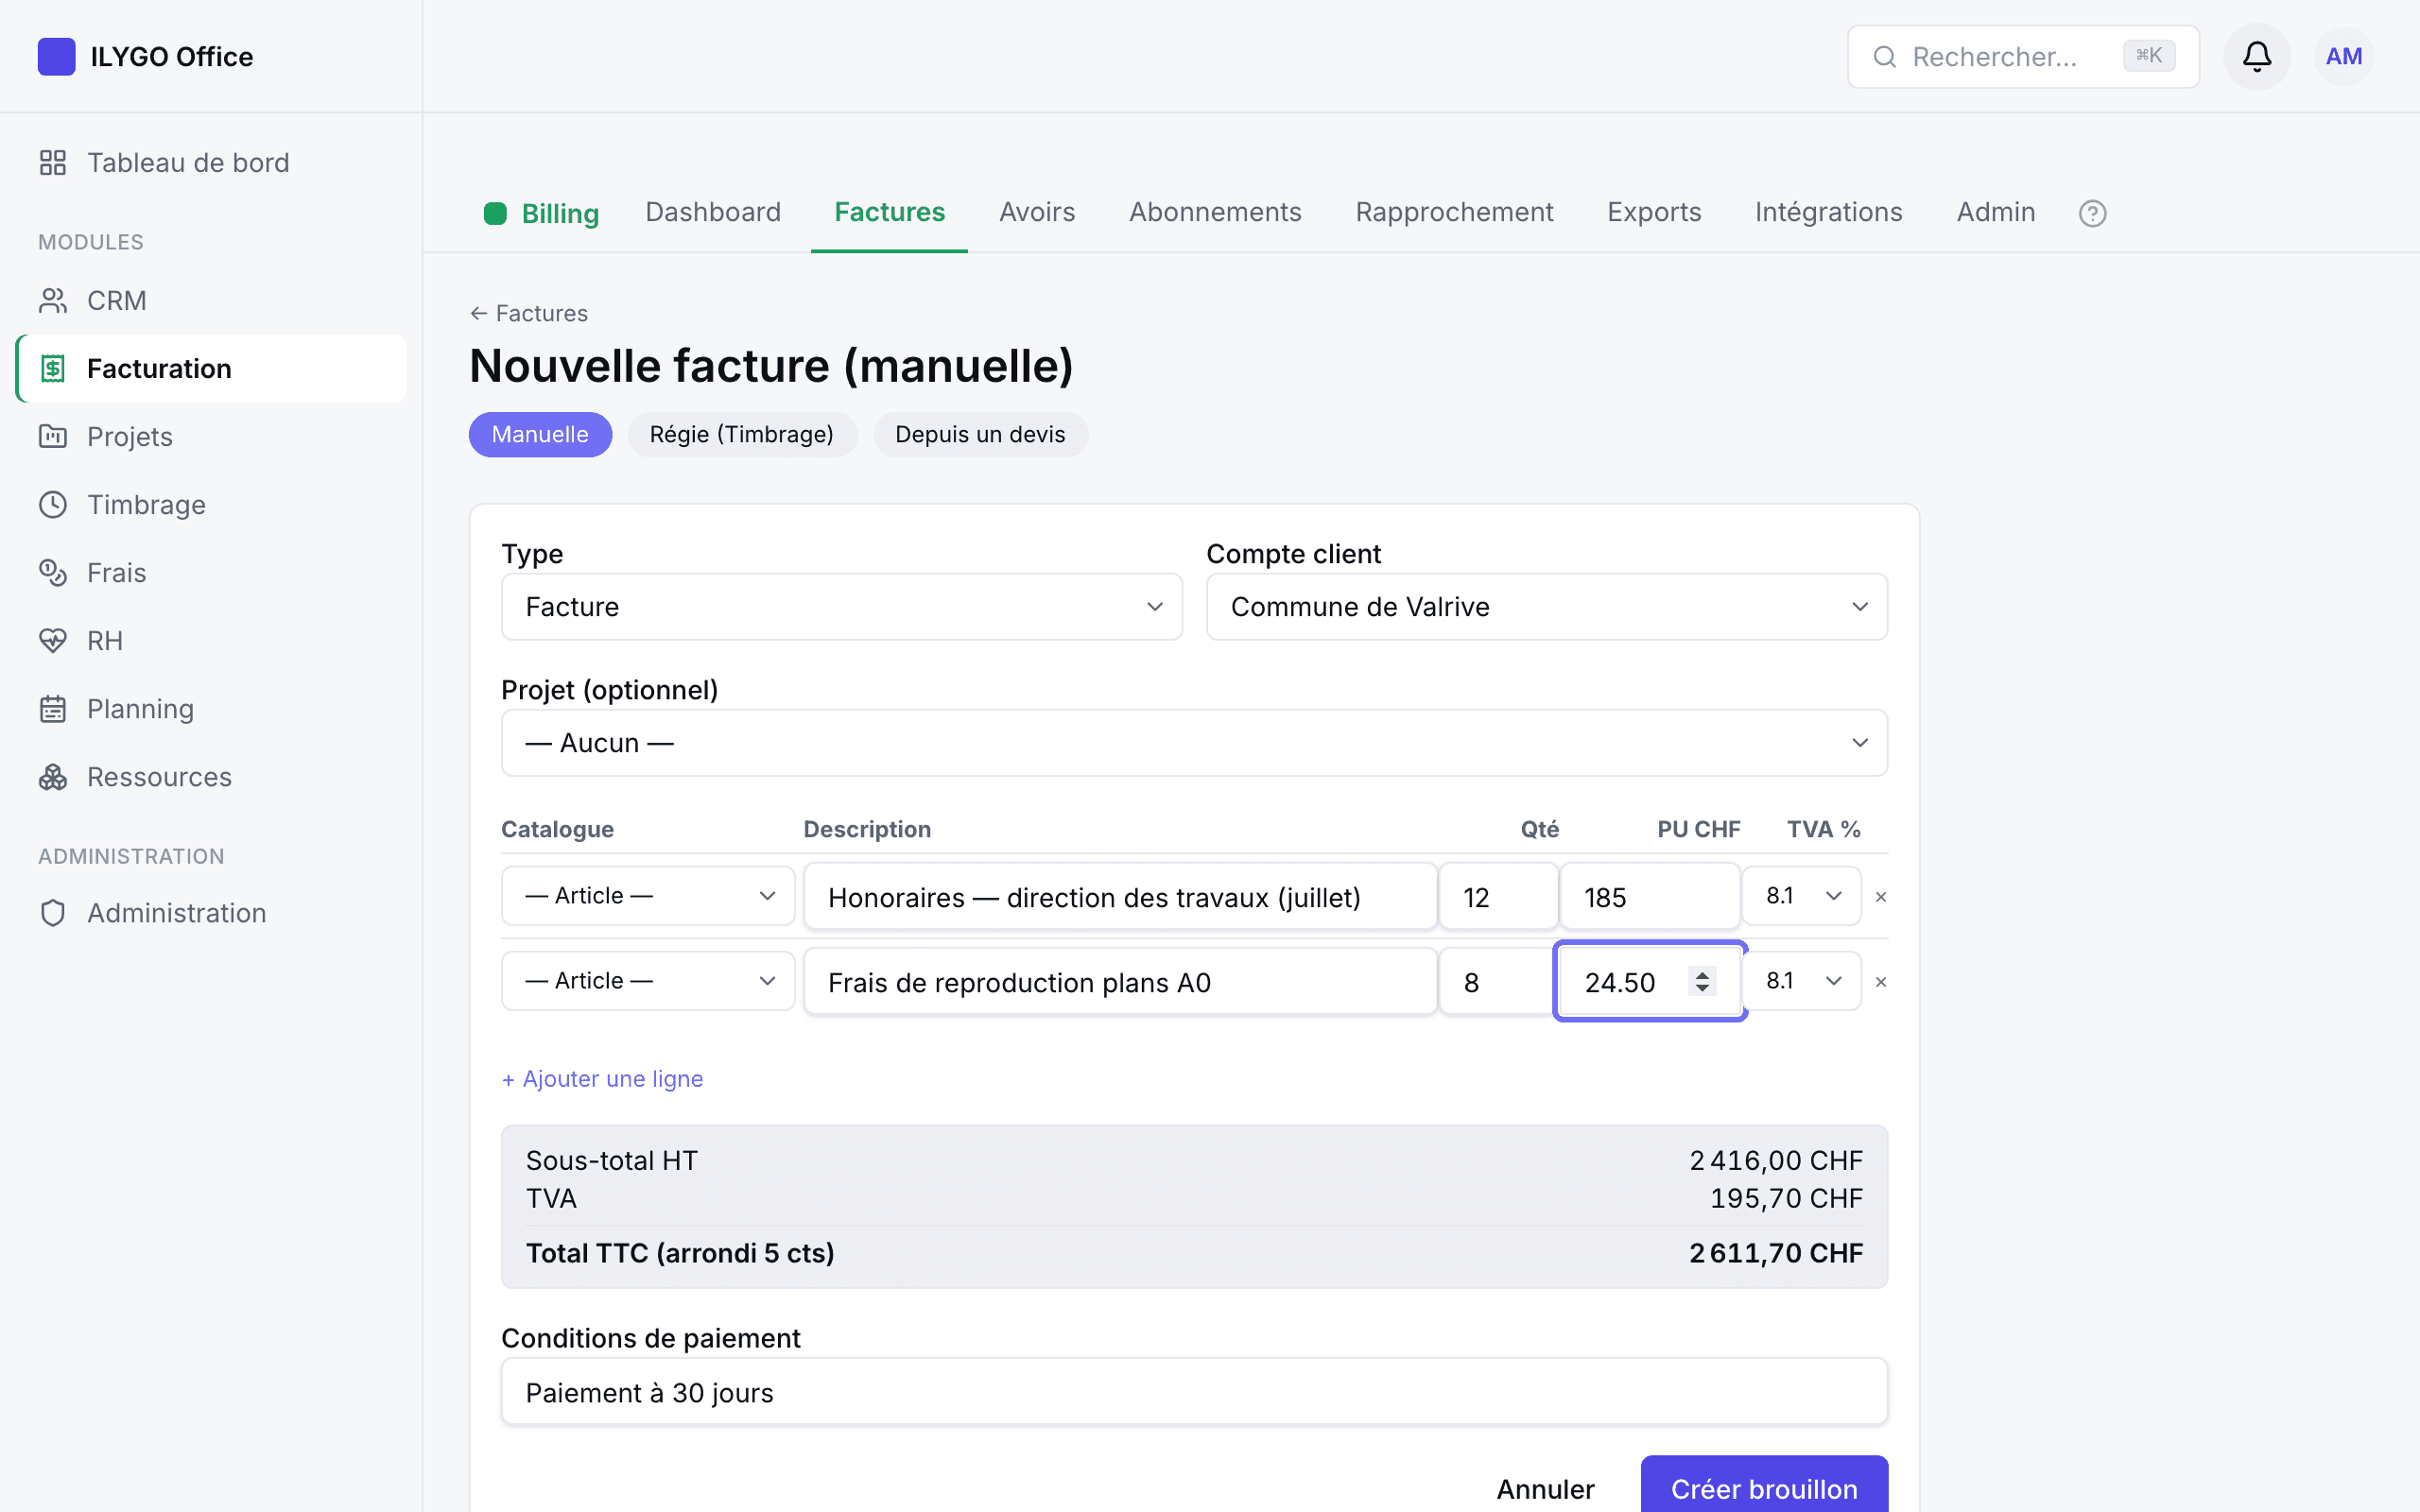Image resolution: width=2420 pixels, height=1512 pixels.
Task: Click the Honoraires description field
Action: tap(1120, 897)
